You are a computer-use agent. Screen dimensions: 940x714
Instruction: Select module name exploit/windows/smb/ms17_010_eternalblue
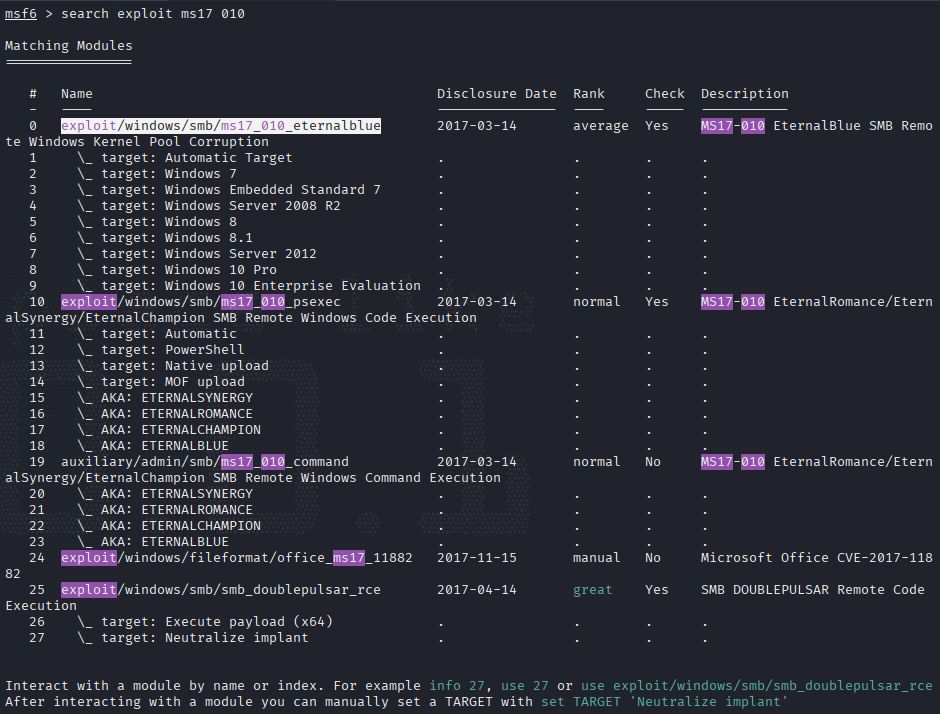[x=221, y=125]
